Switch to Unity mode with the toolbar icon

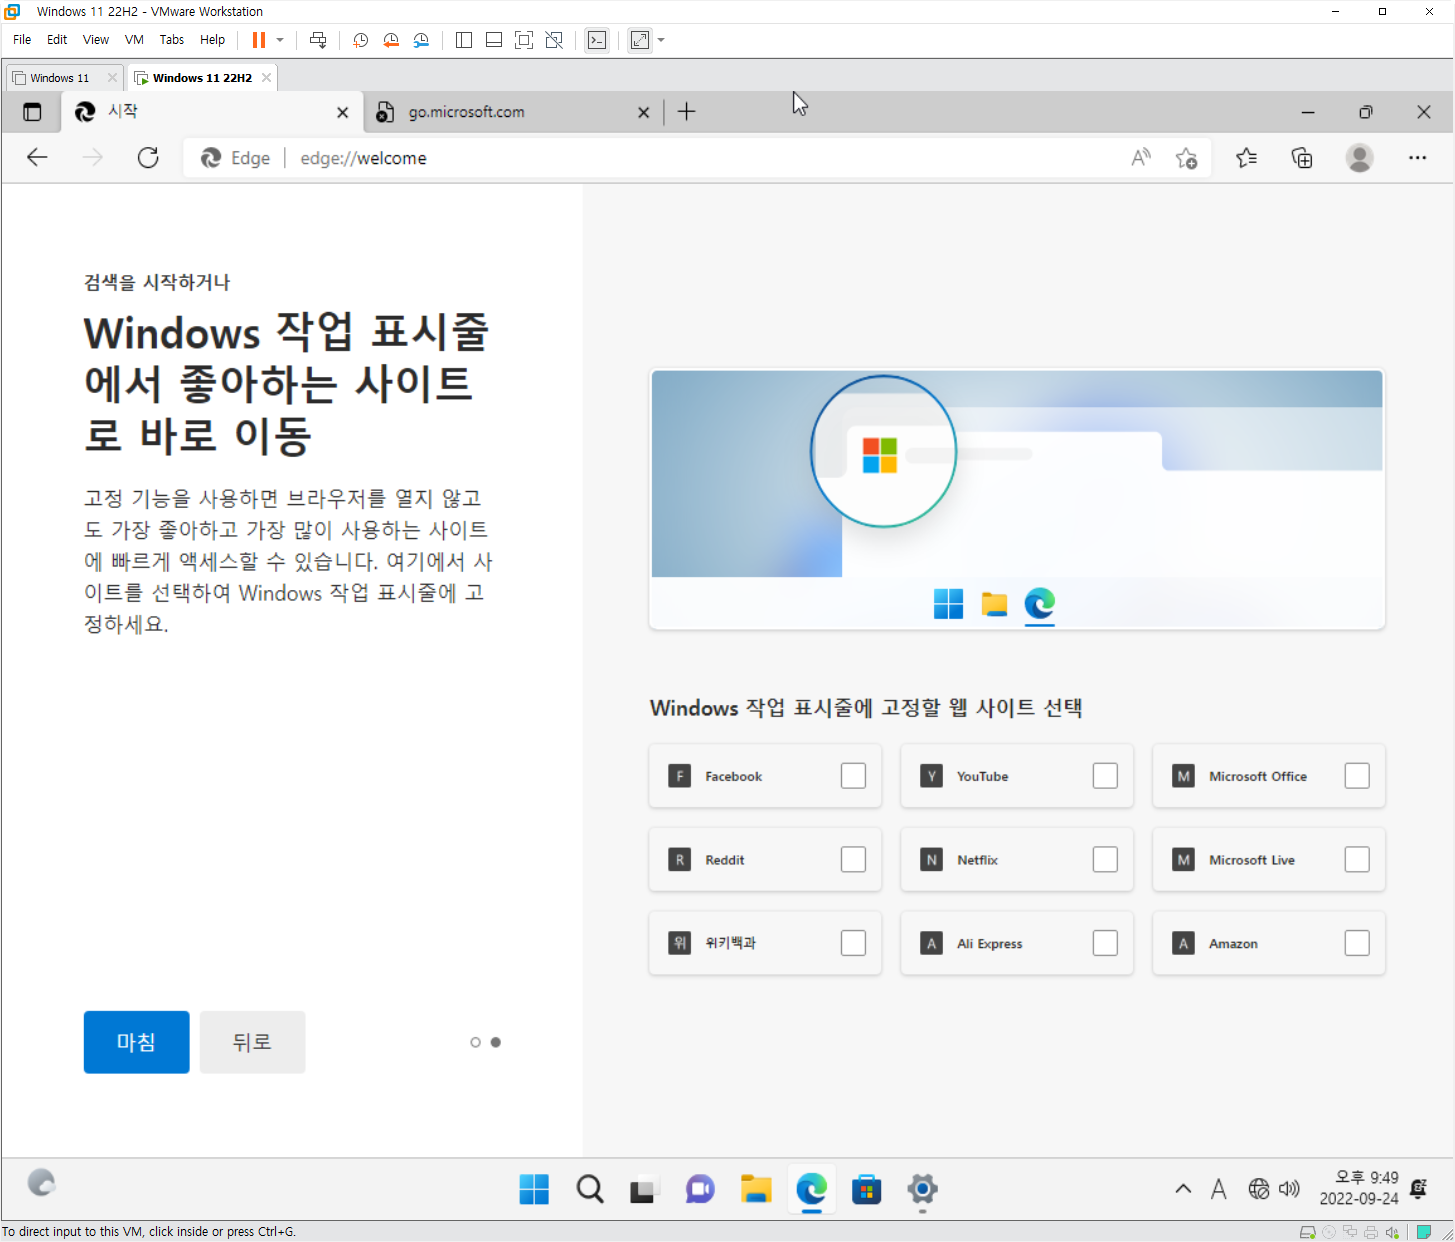[554, 40]
